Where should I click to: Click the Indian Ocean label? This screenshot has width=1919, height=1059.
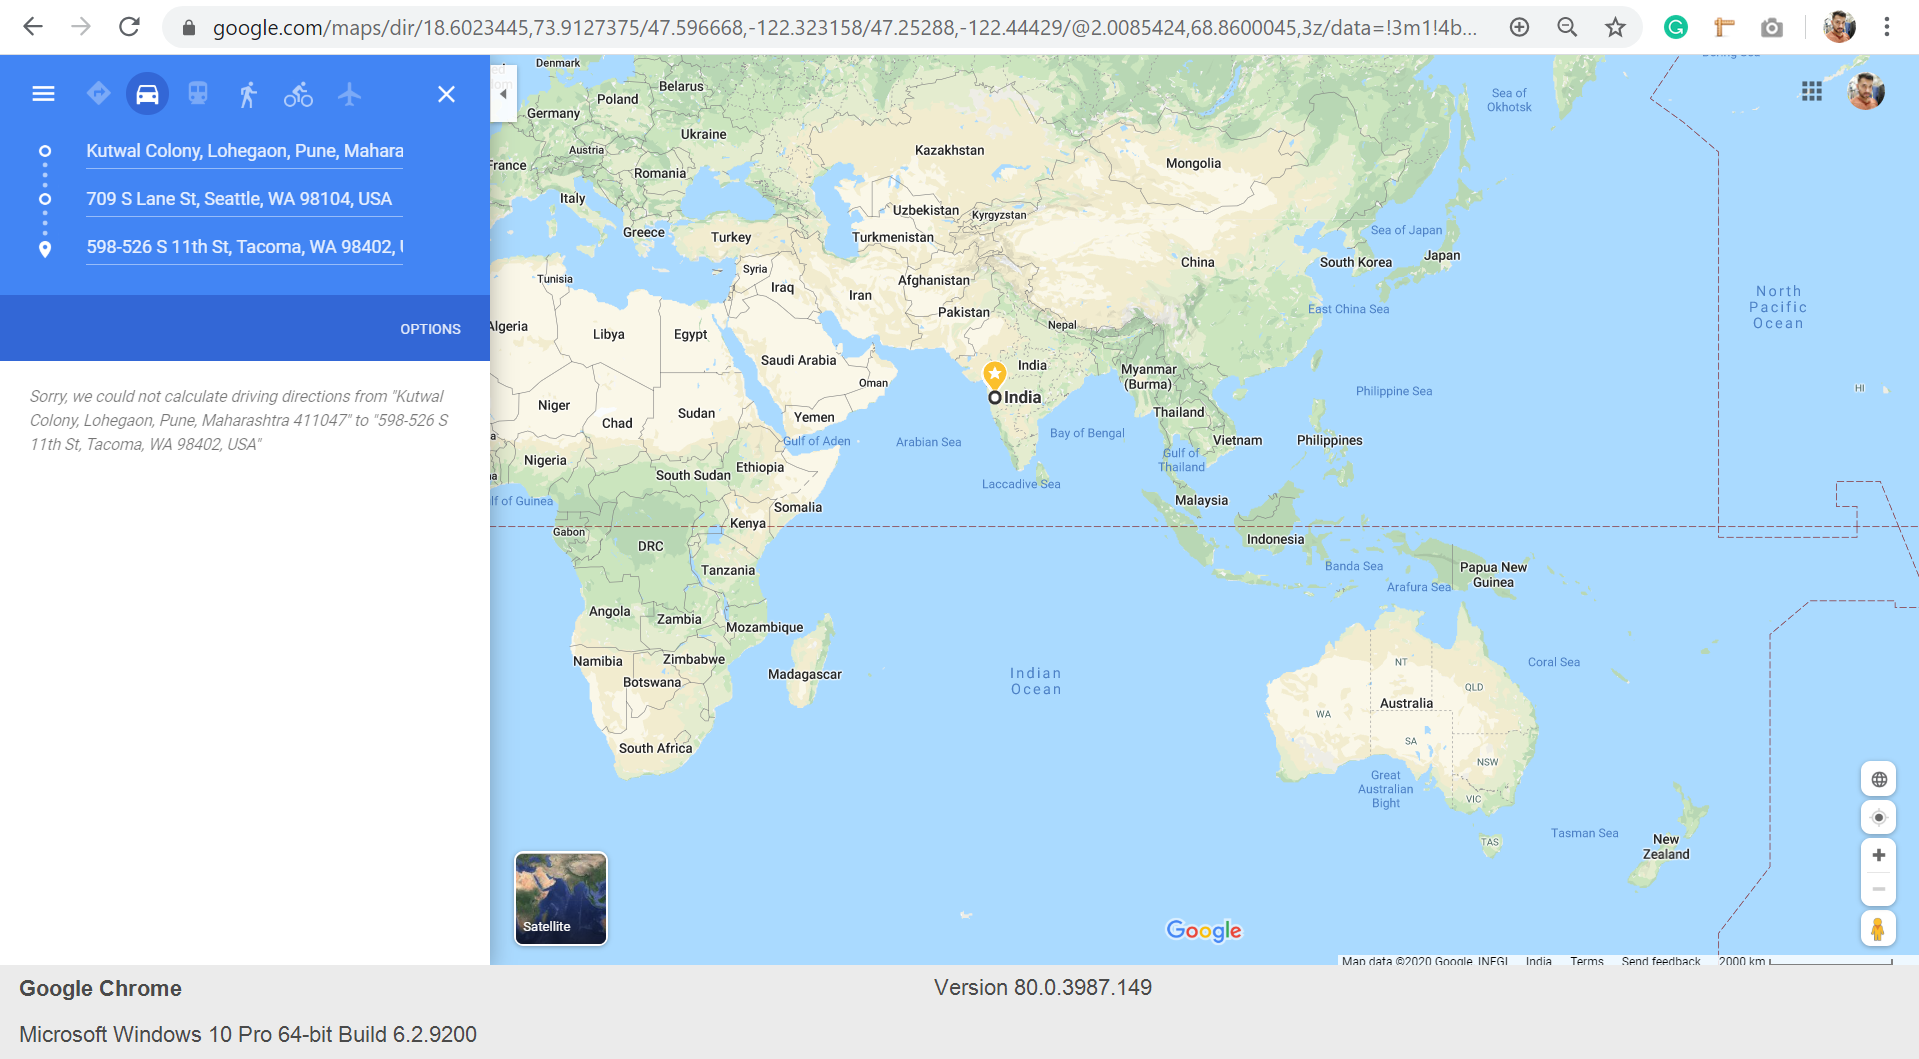pyautogui.click(x=1036, y=681)
